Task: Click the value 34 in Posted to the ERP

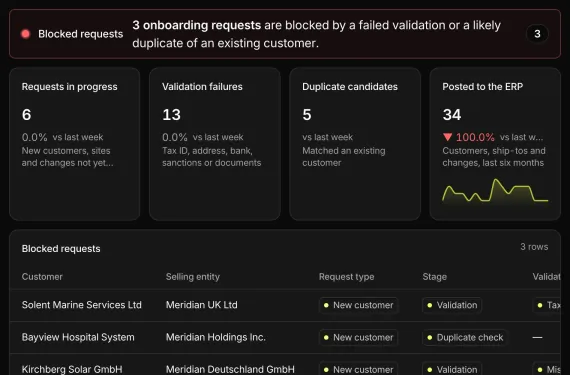Action: (x=452, y=115)
